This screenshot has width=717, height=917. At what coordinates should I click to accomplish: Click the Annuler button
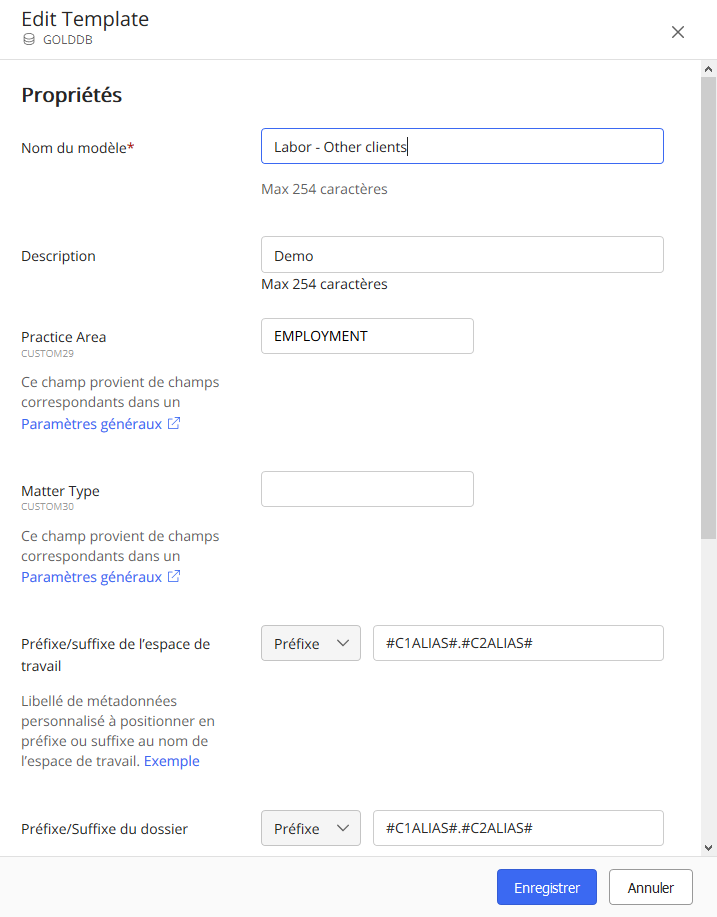651,887
